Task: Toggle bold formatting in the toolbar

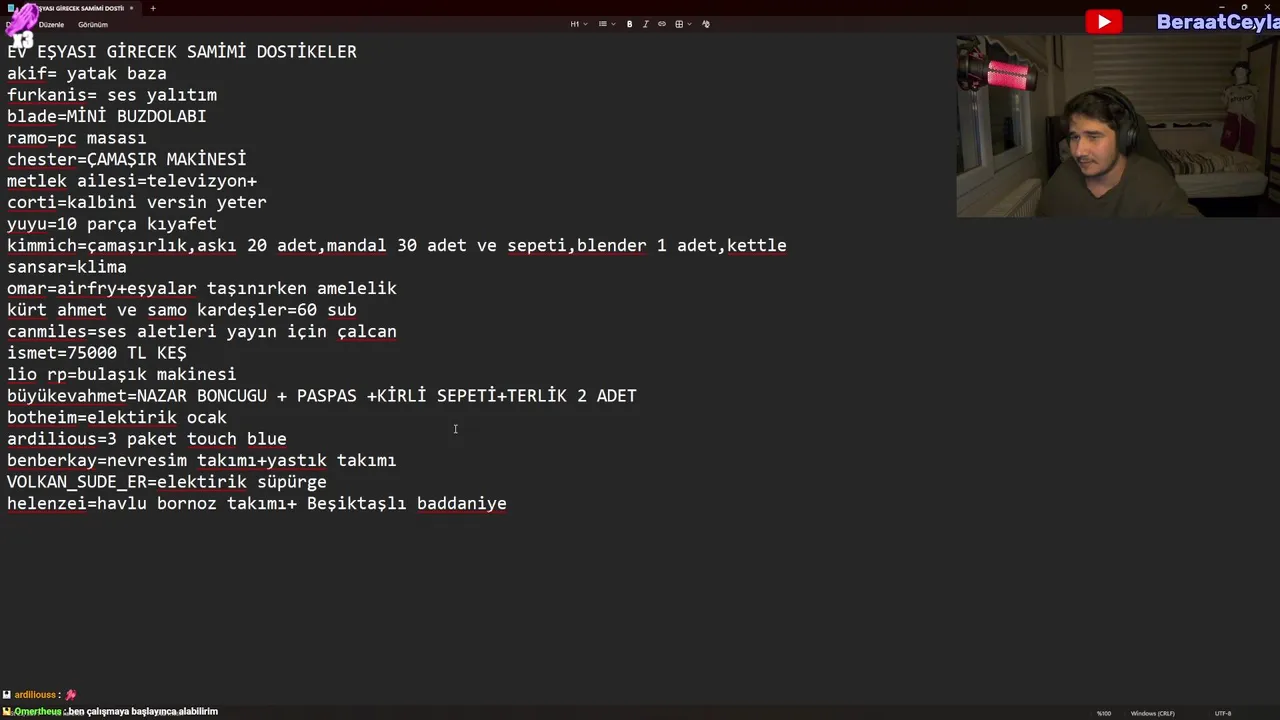Action: 629,24
